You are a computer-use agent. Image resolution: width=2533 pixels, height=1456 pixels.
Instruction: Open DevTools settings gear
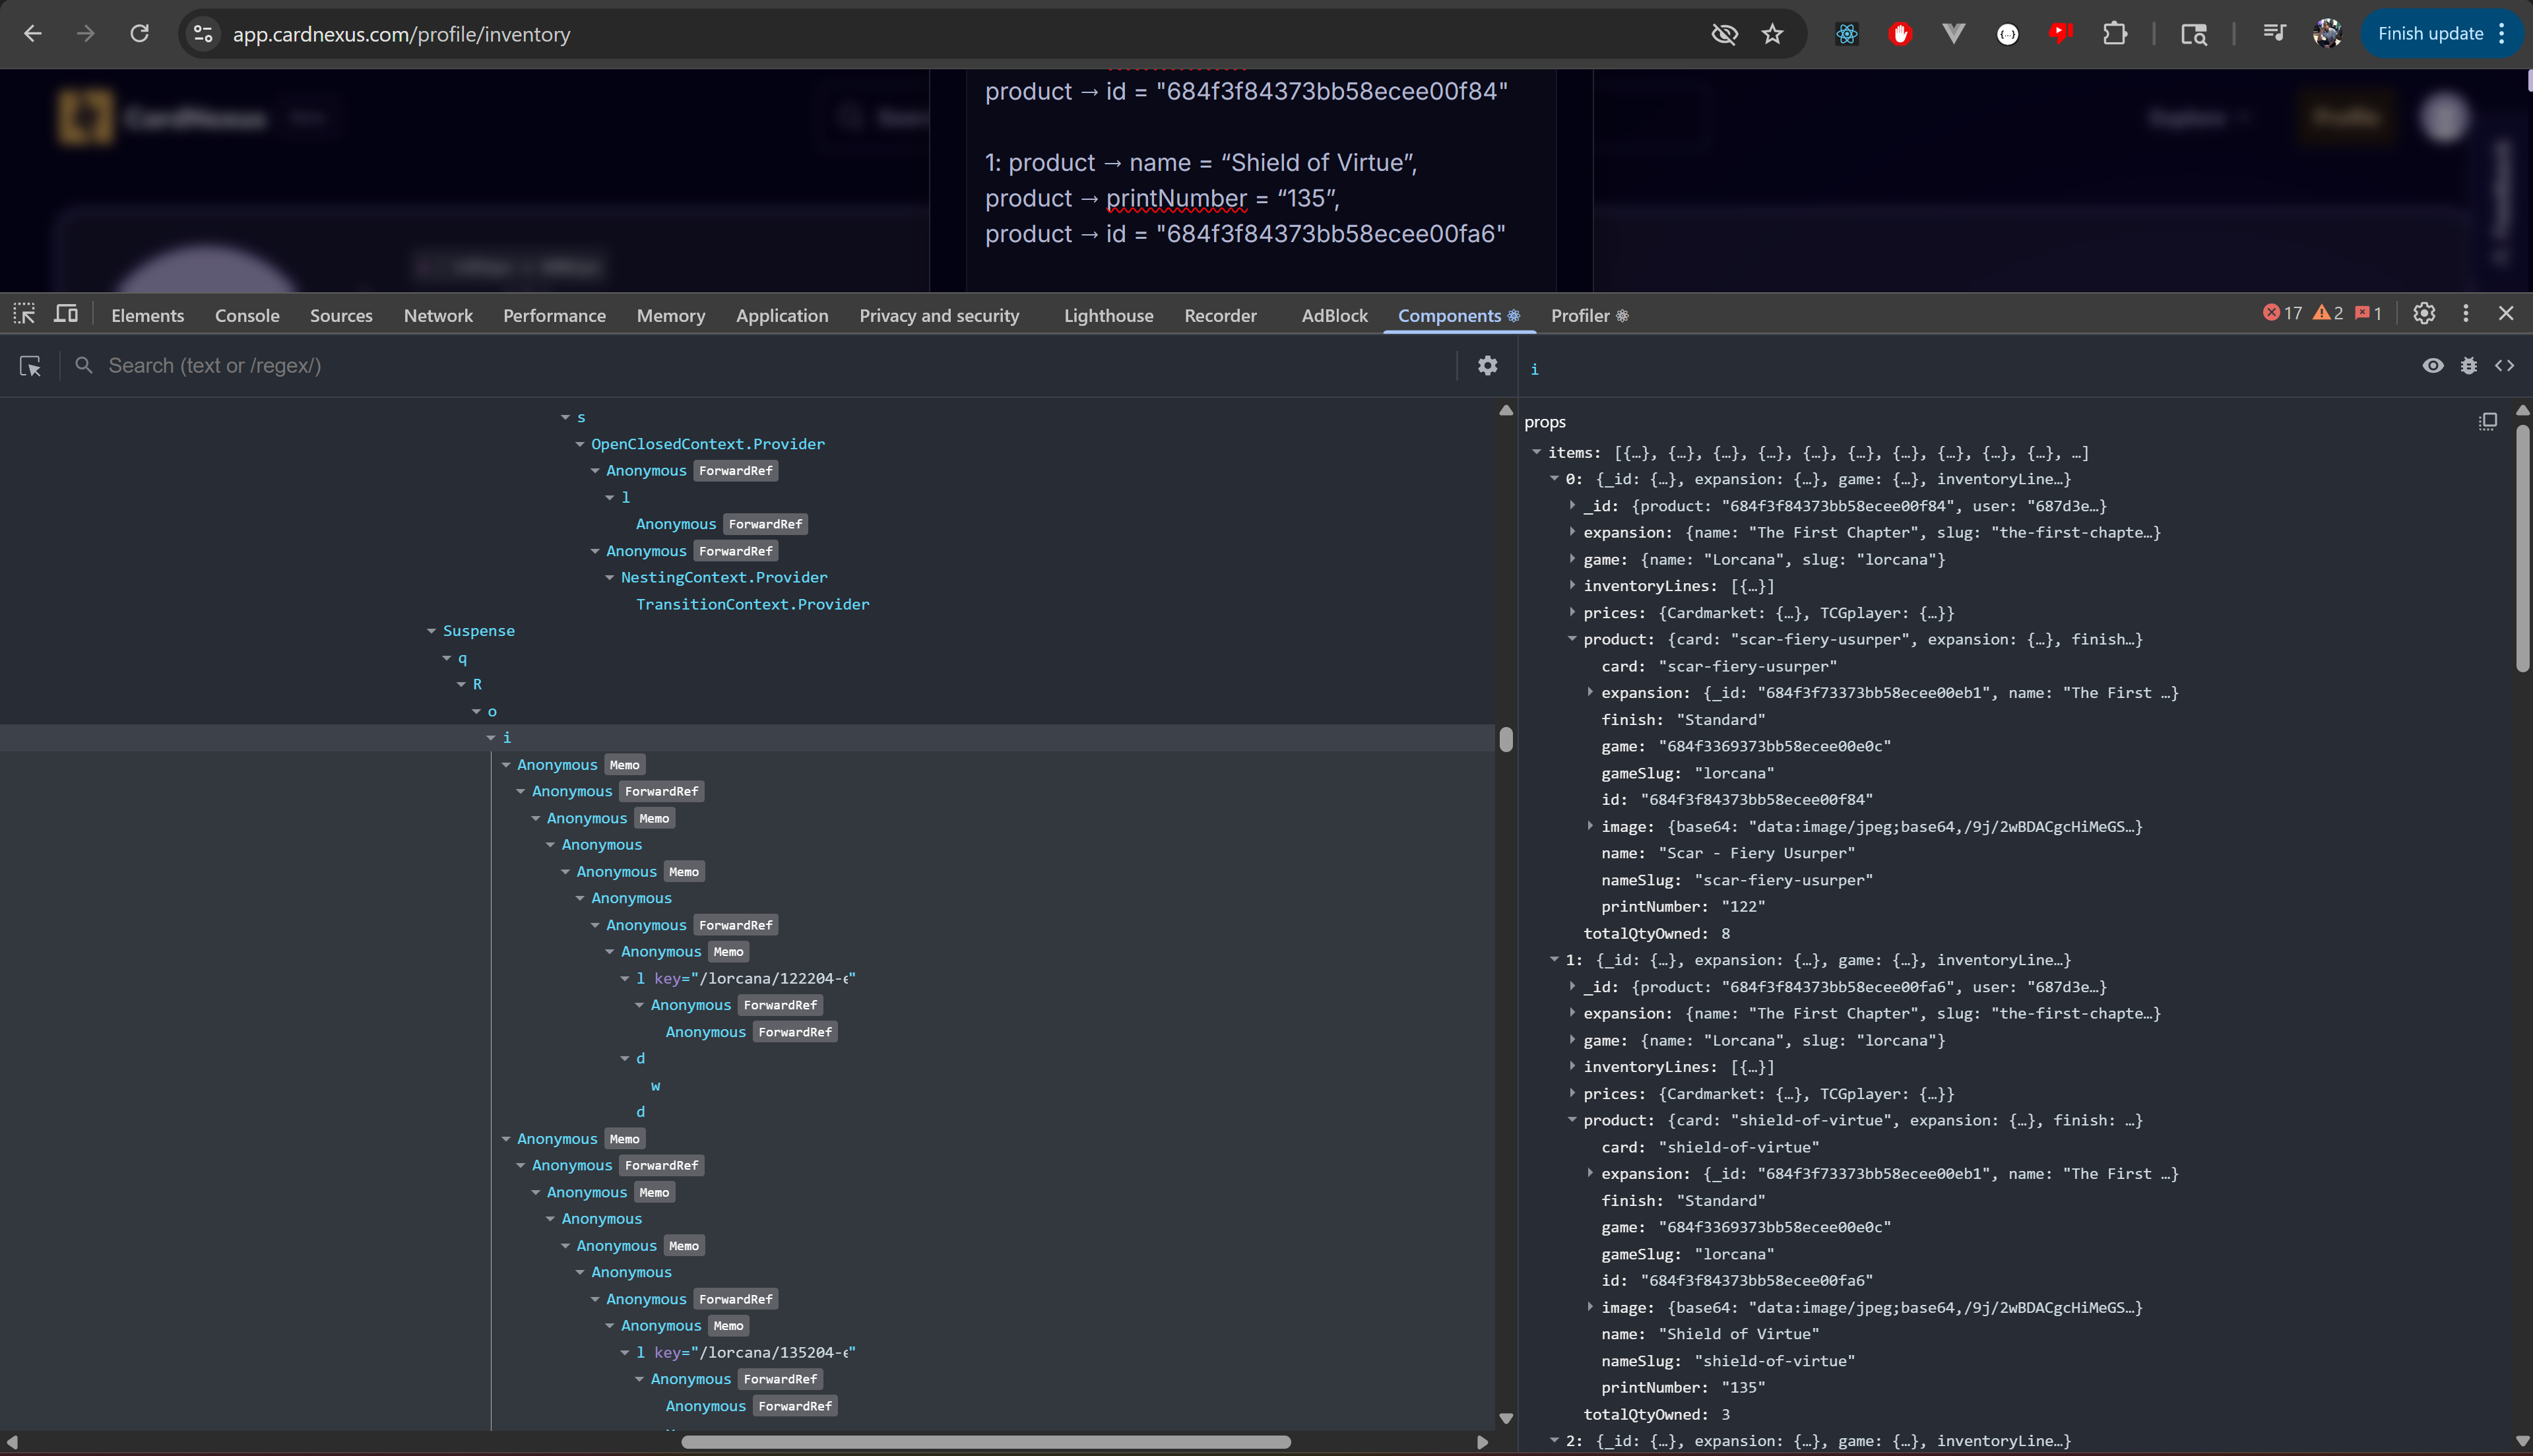click(2424, 314)
